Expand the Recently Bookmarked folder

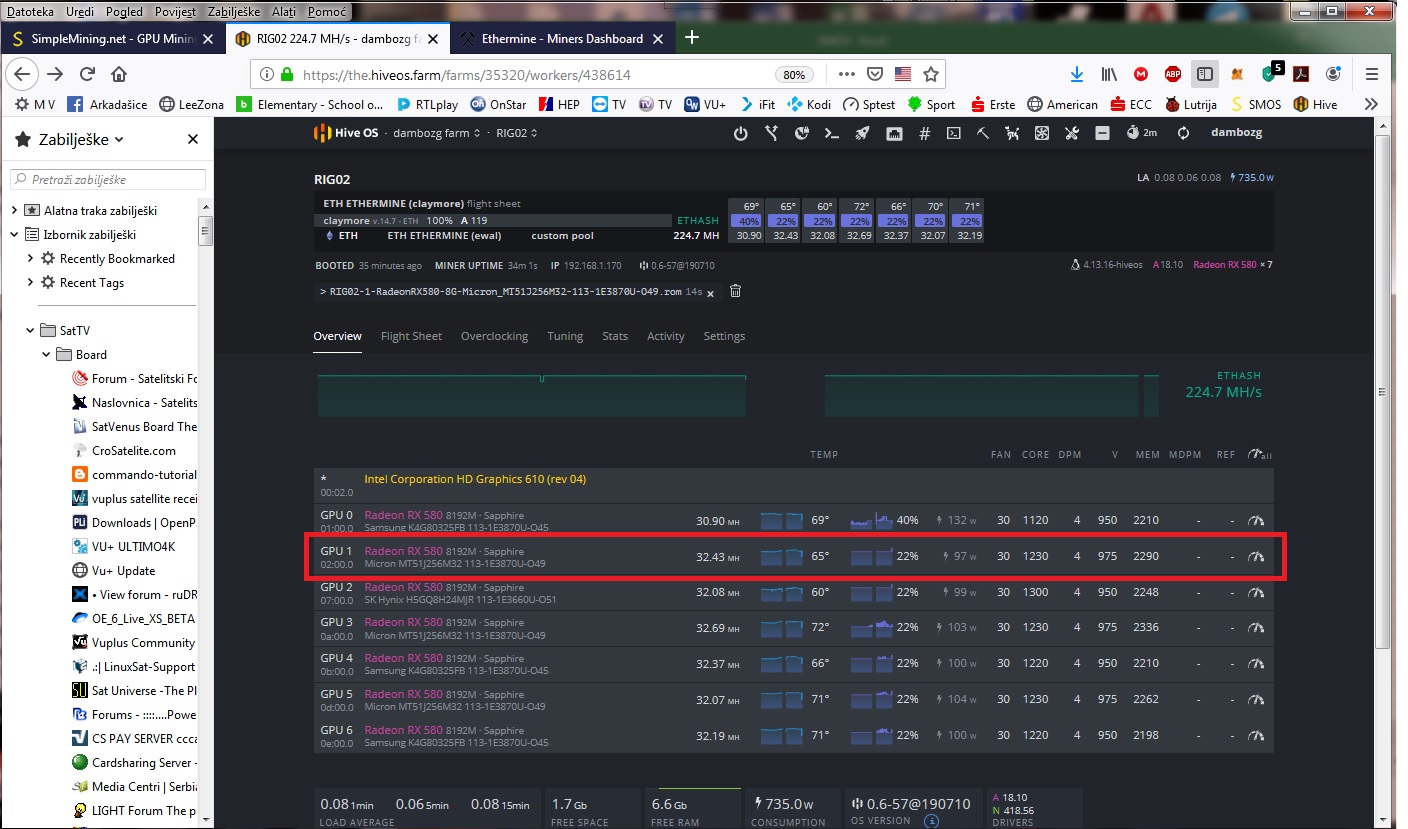point(31,259)
